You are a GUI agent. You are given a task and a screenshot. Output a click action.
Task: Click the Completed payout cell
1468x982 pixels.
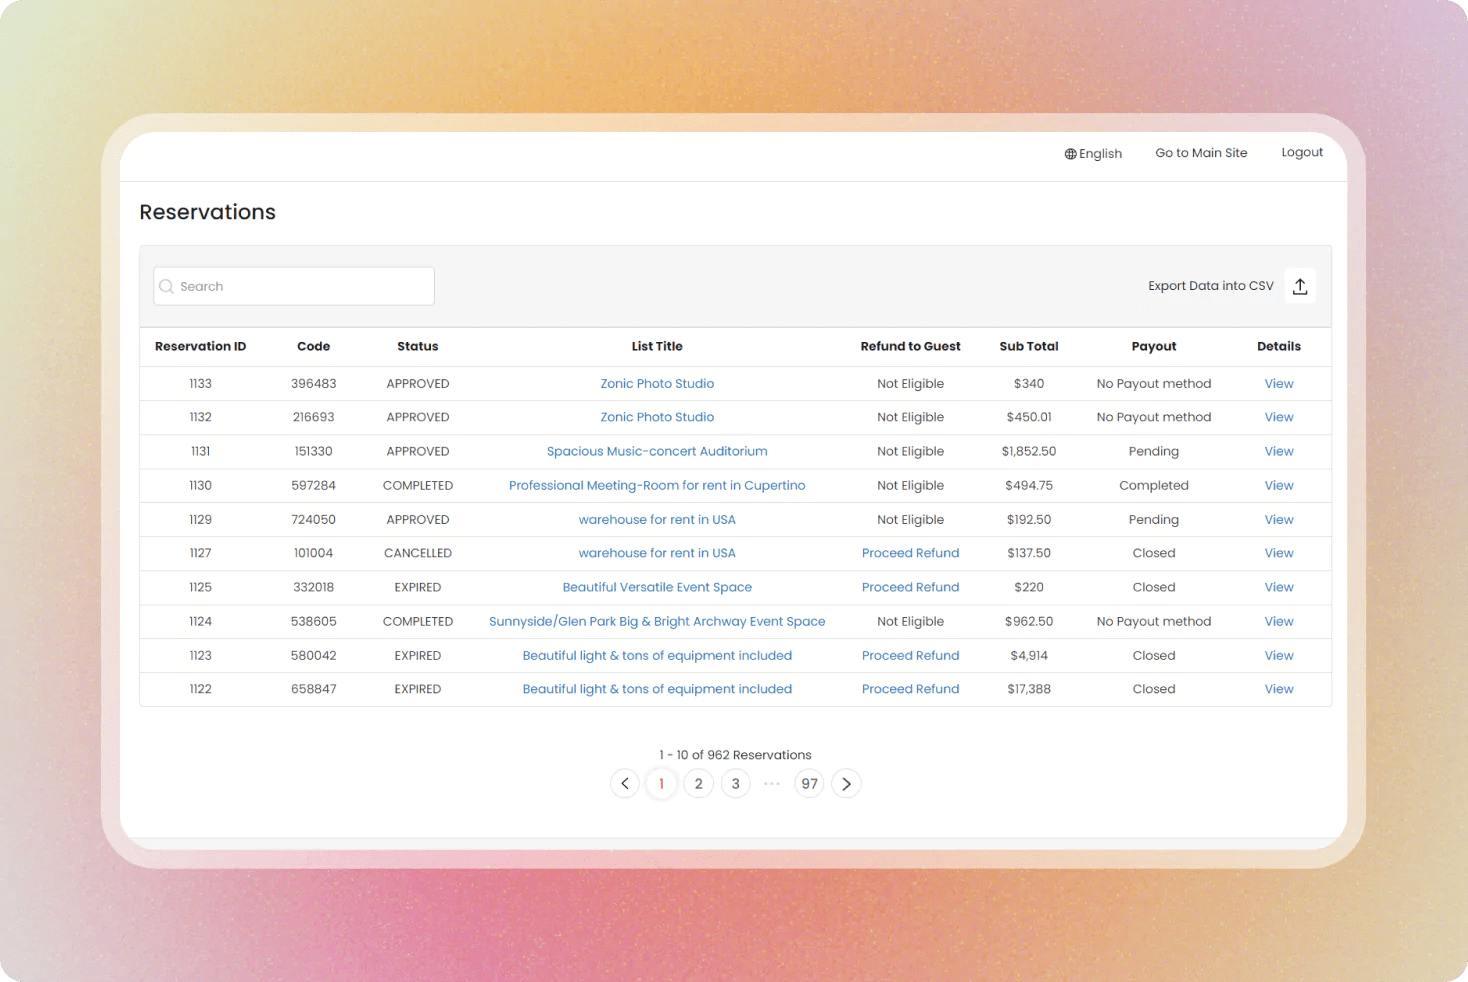(x=1154, y=486)
